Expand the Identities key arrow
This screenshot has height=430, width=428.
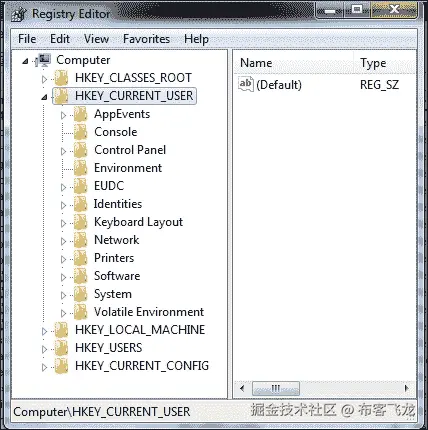pos(63,205)
